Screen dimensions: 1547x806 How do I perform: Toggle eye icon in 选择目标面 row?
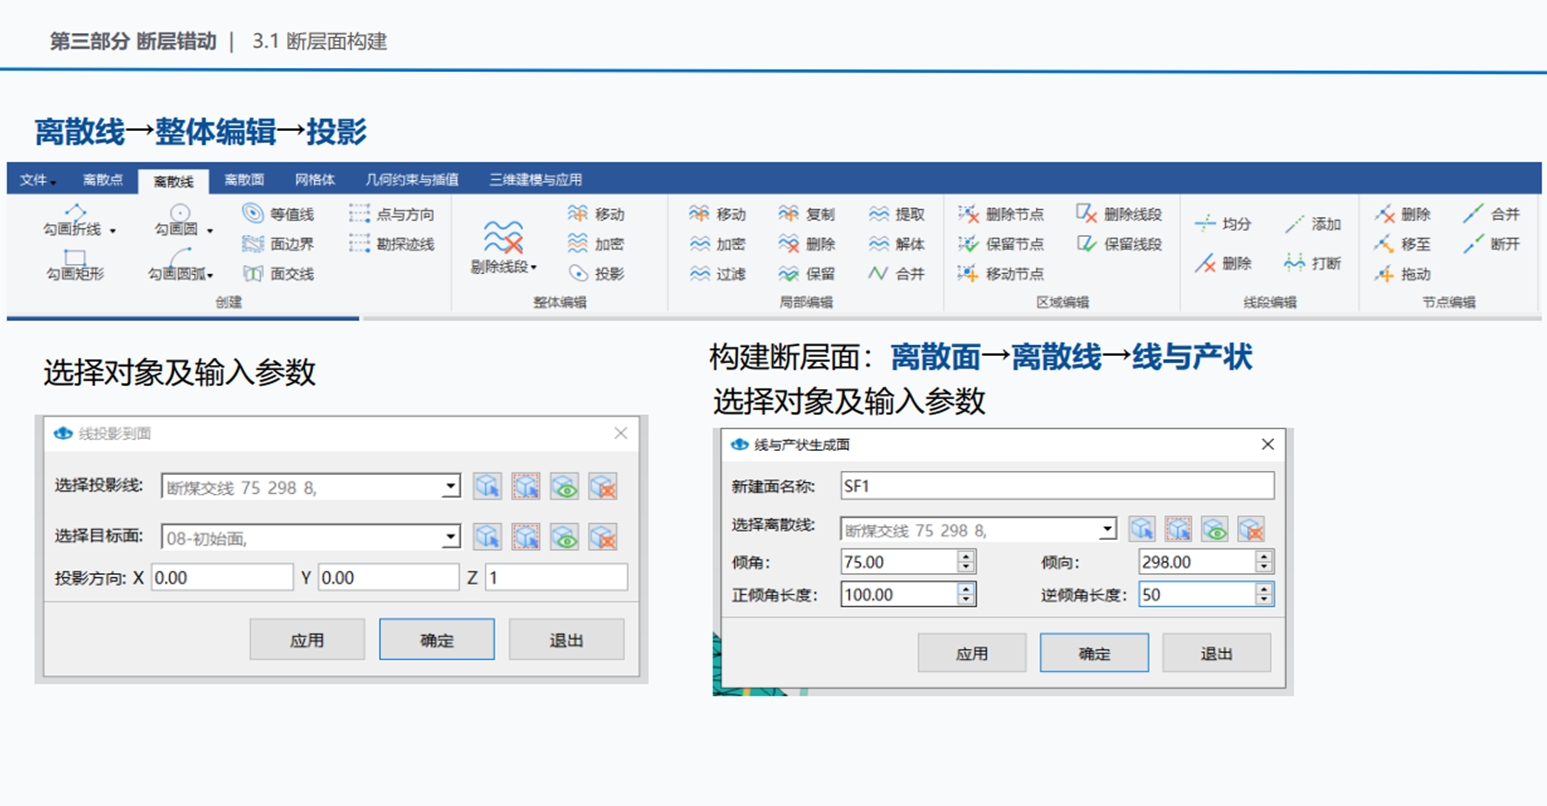pyautogui.click(x=565, y=537)
